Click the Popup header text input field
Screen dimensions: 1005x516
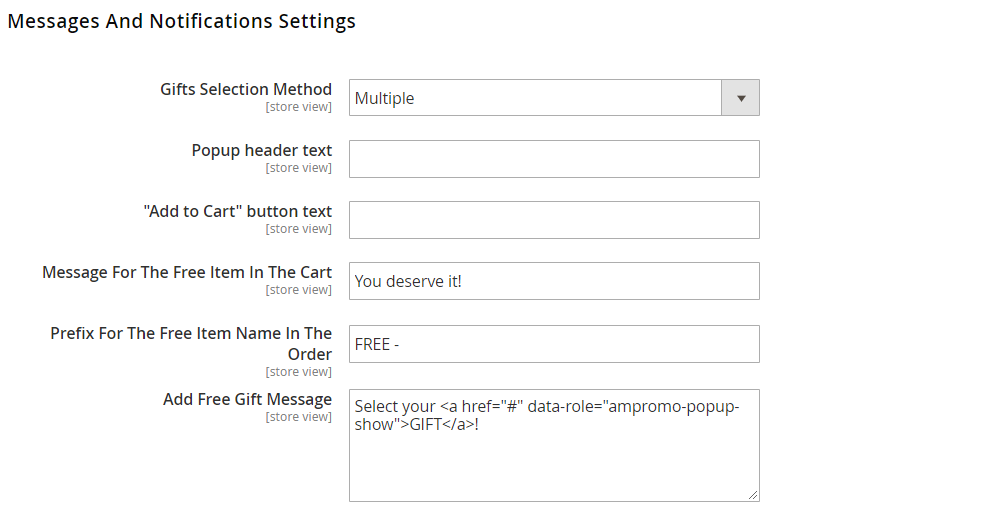tap(554, 159)
